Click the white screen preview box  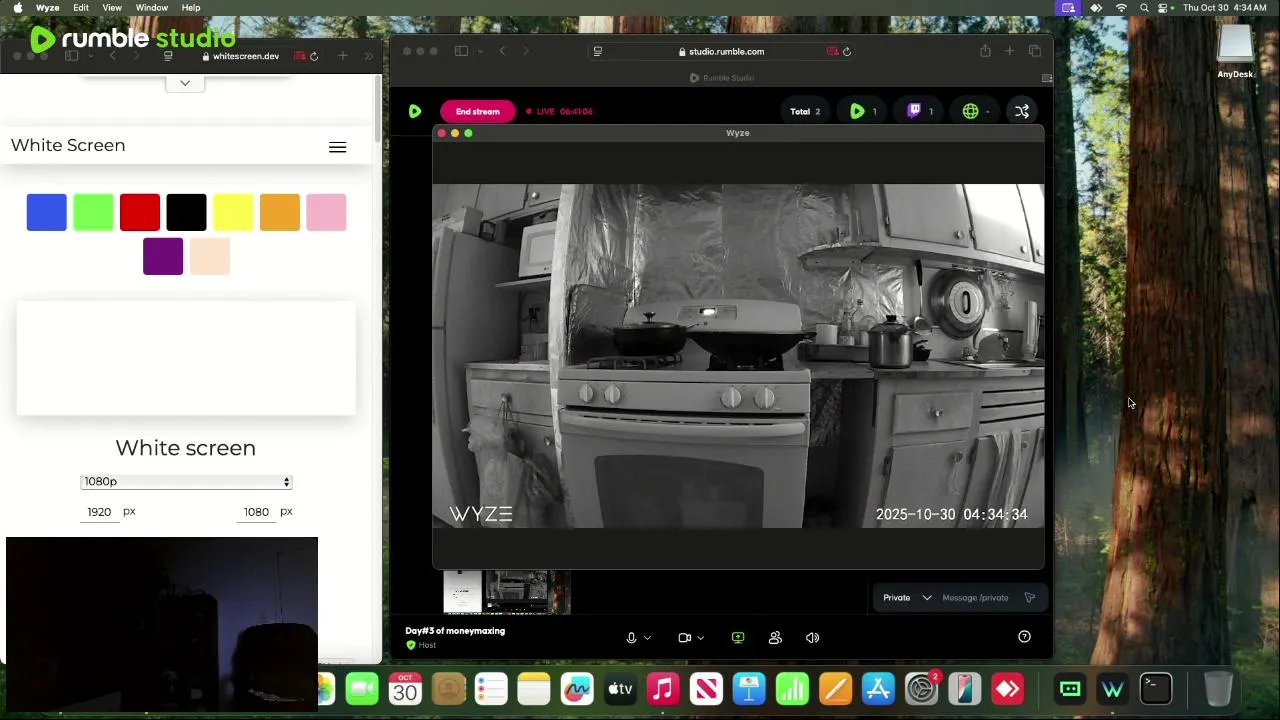click(186, 358)
